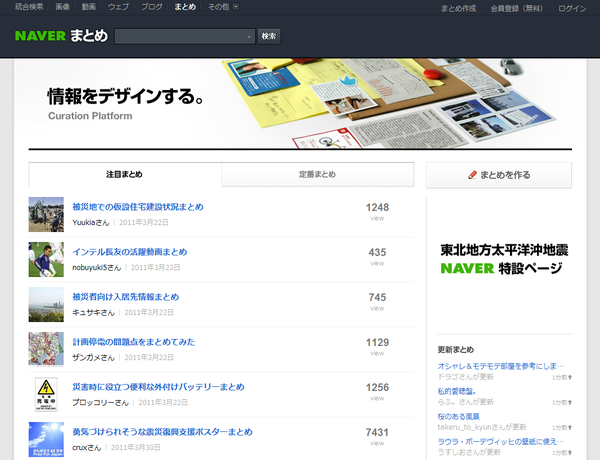
Task: Open ラウラ・ボーデヴィッヒの壁紙に使え… link
Action: click(501, 442)
